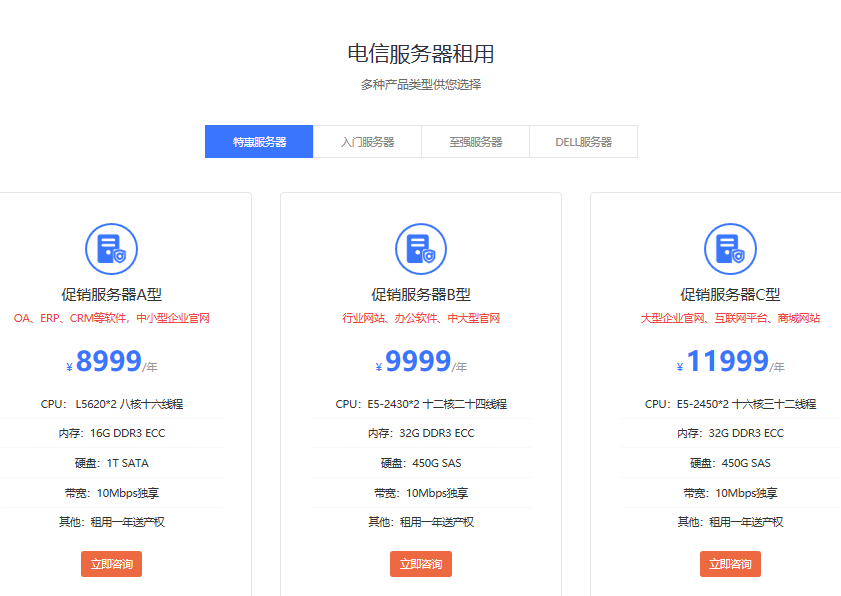The width and height of the screenshot is (841, 596).
Task: Click the CPU: L5620*2 八核十六线程 row
Action: click(112, 404)
